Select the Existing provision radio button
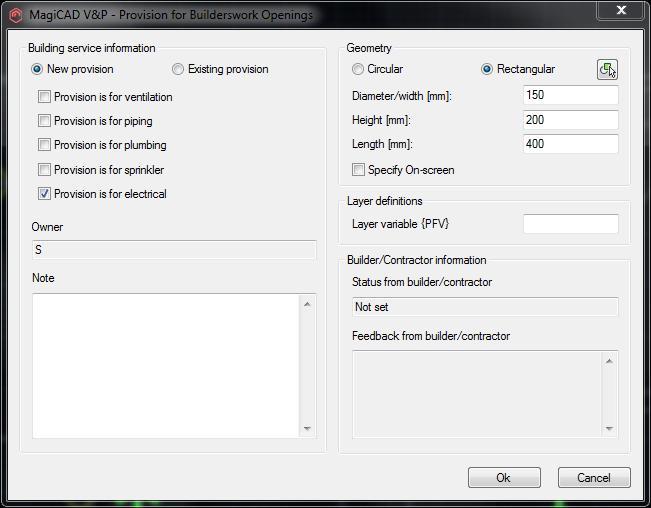 tap(178, 69)
